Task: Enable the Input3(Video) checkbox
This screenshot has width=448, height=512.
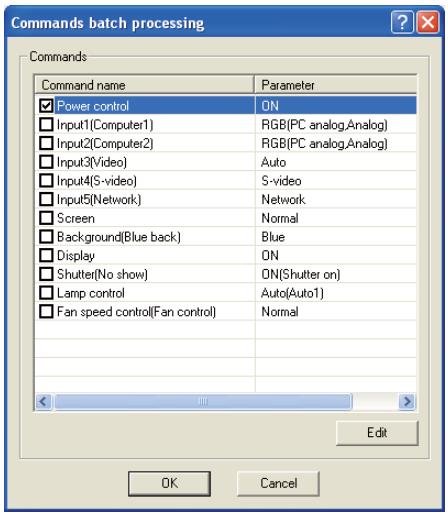Action: click(x=46, y=162)
